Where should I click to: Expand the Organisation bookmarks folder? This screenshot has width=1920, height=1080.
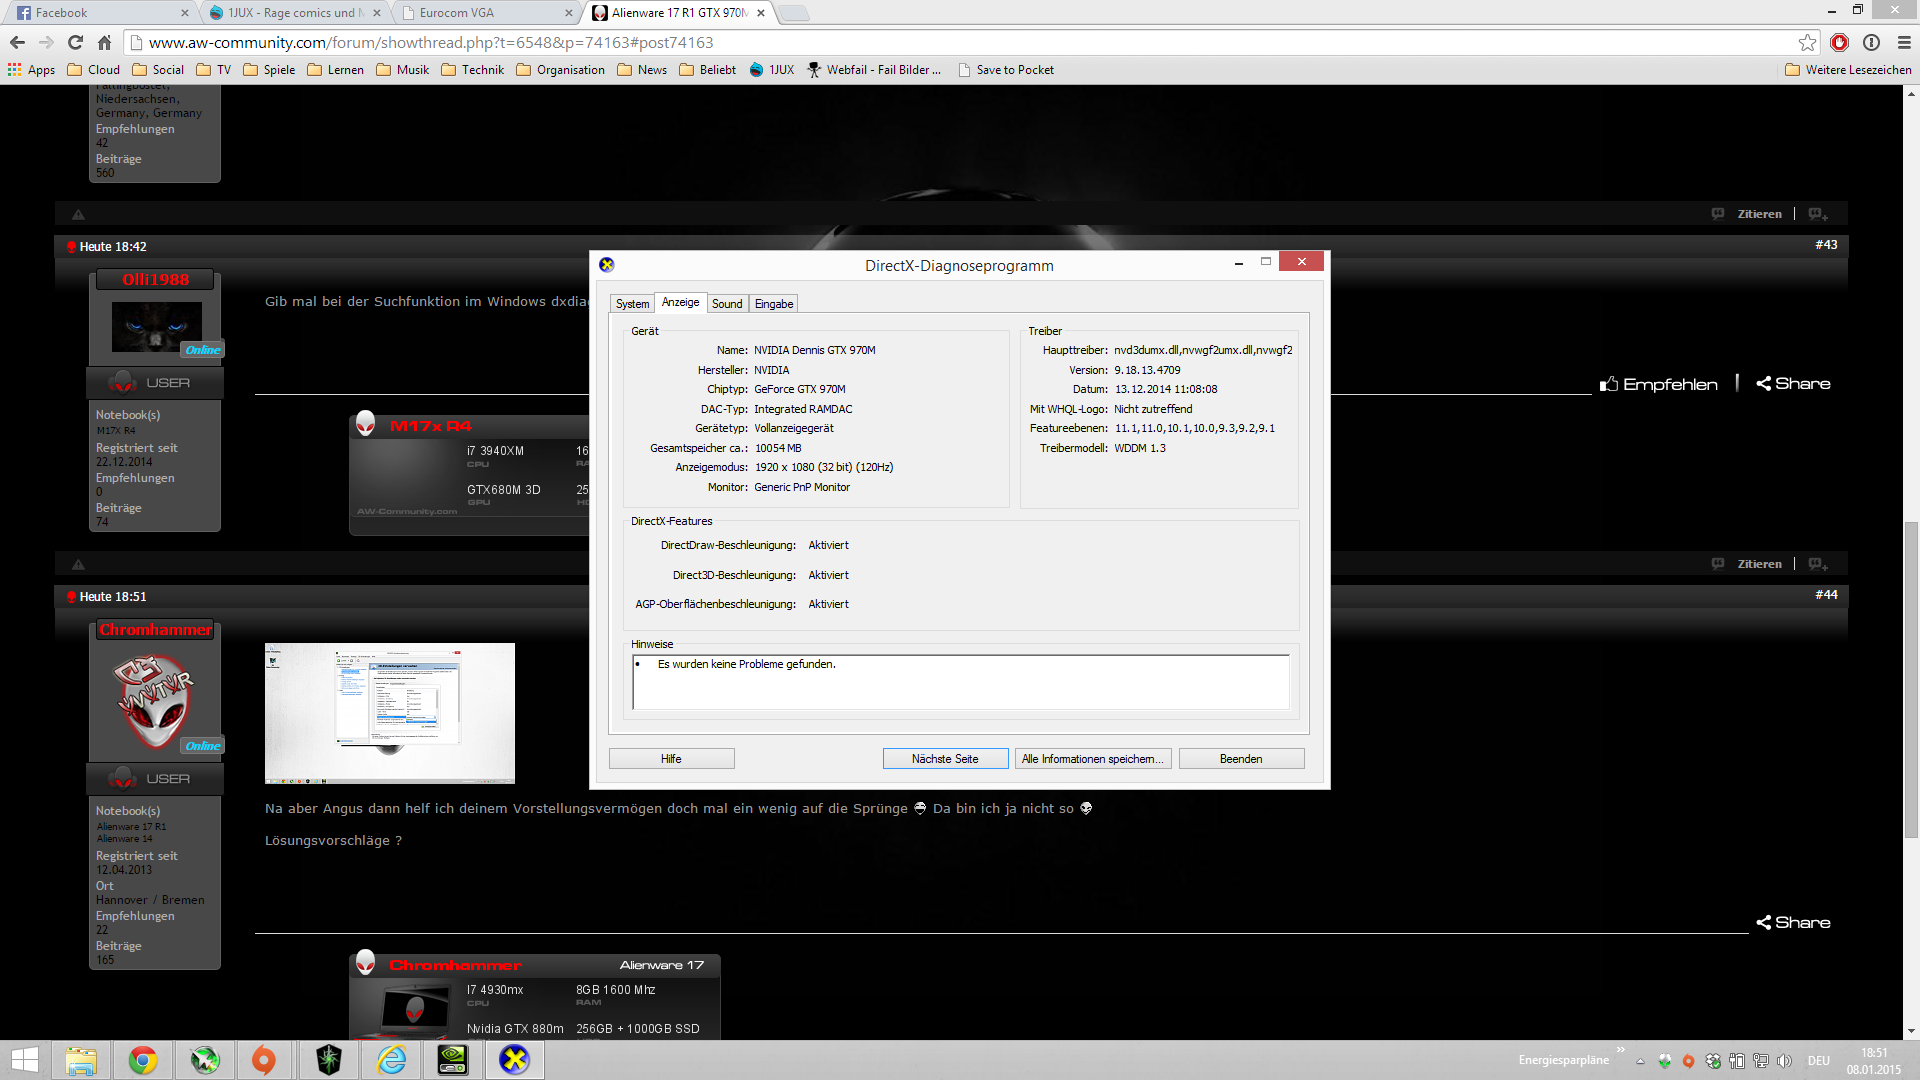(560, 70)
